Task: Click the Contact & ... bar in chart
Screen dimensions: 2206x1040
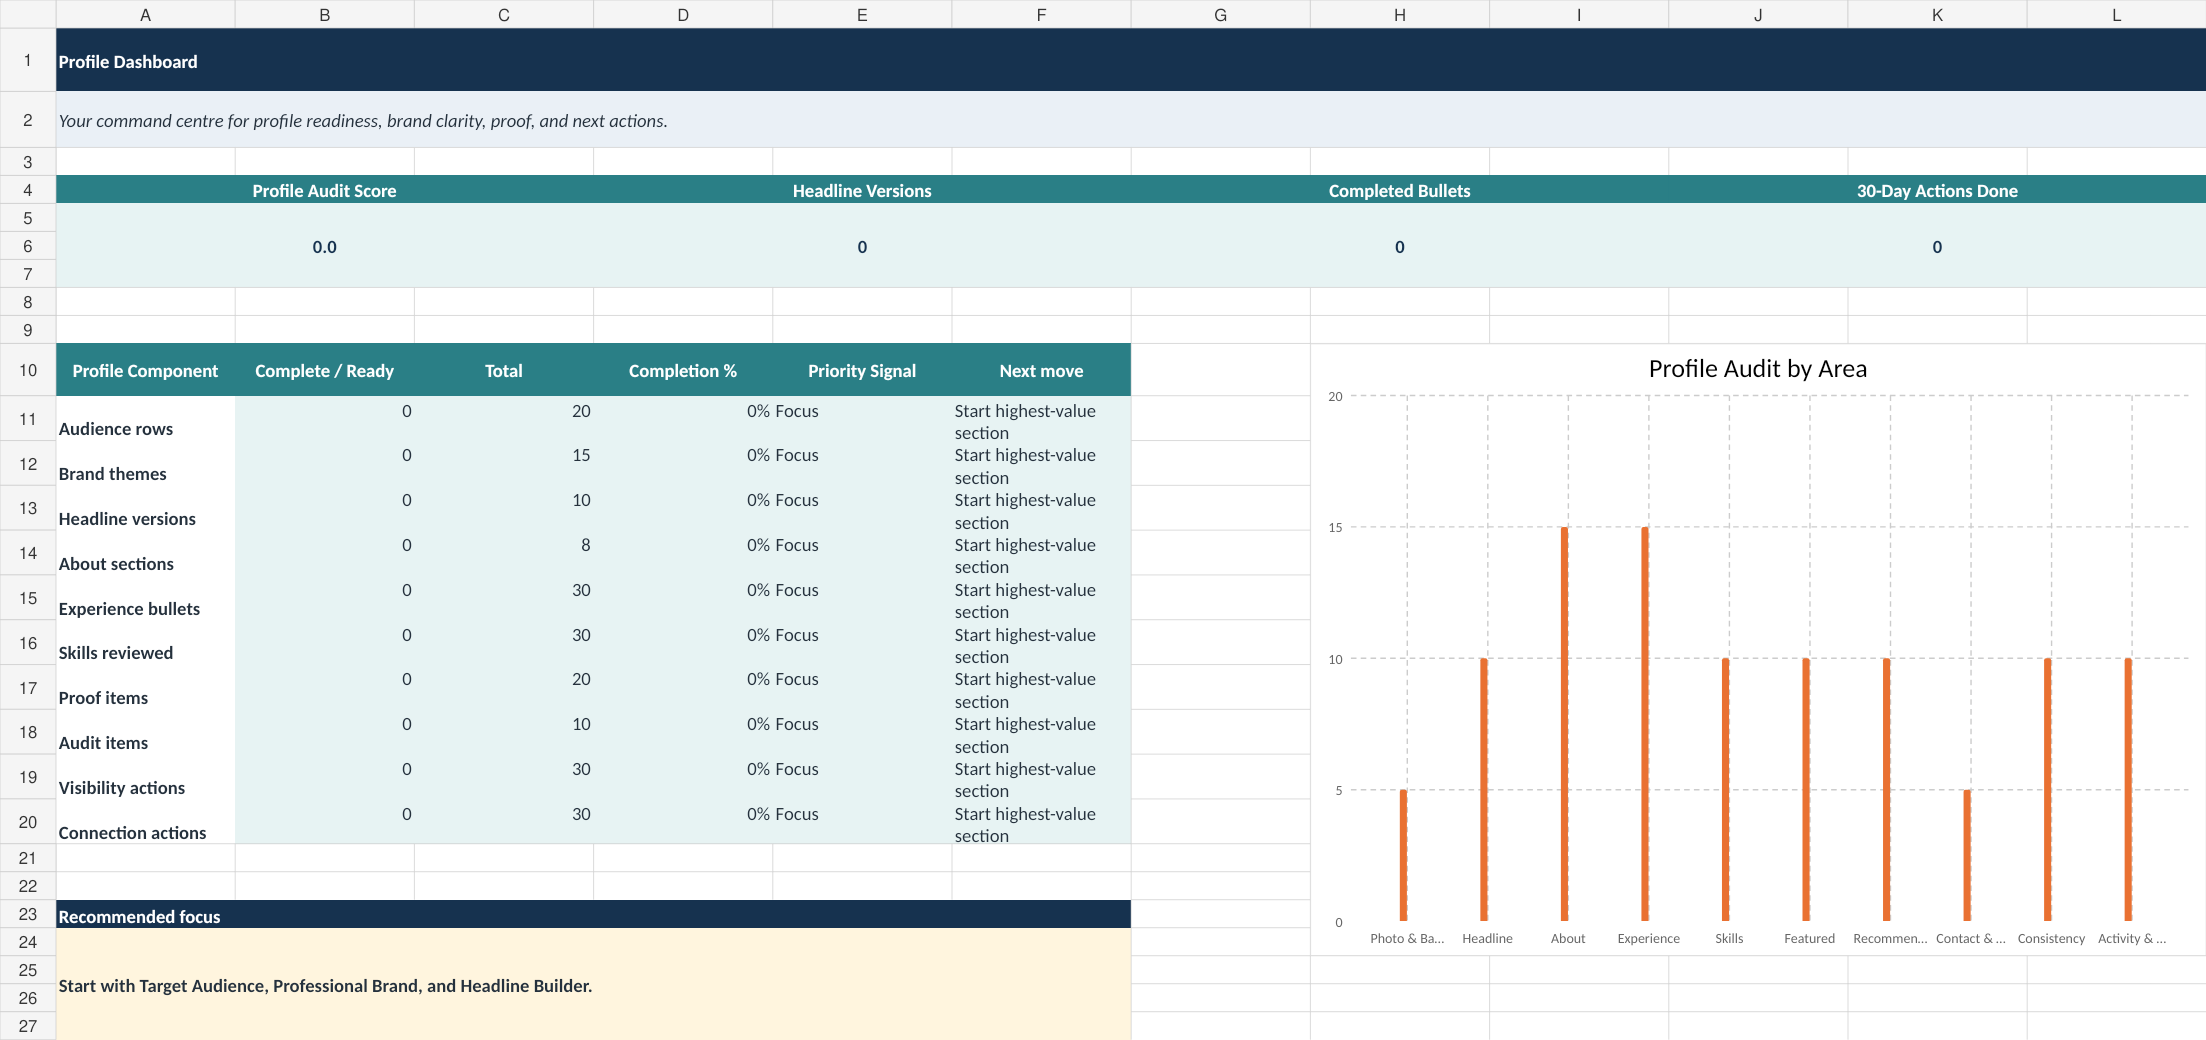Action: [1967, 855]
